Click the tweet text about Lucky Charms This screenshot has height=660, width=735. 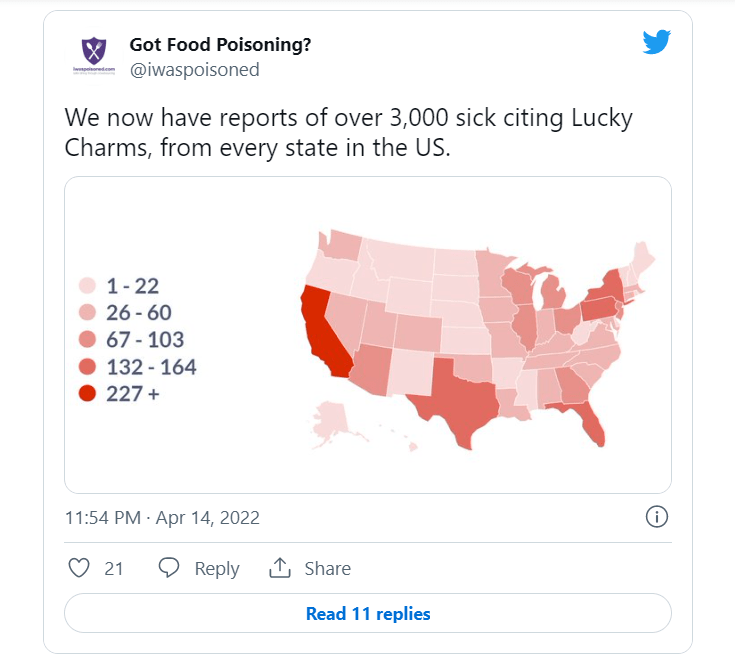point(348,133)
